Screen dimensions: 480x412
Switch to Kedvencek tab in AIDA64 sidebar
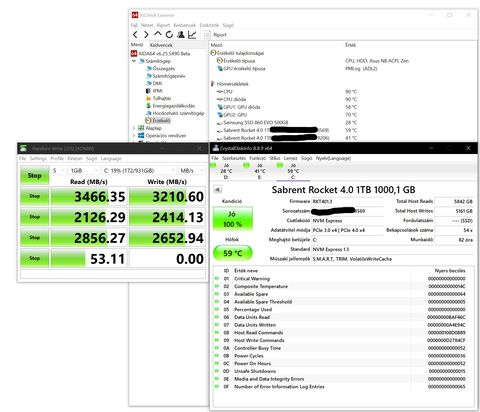[161, 45]
